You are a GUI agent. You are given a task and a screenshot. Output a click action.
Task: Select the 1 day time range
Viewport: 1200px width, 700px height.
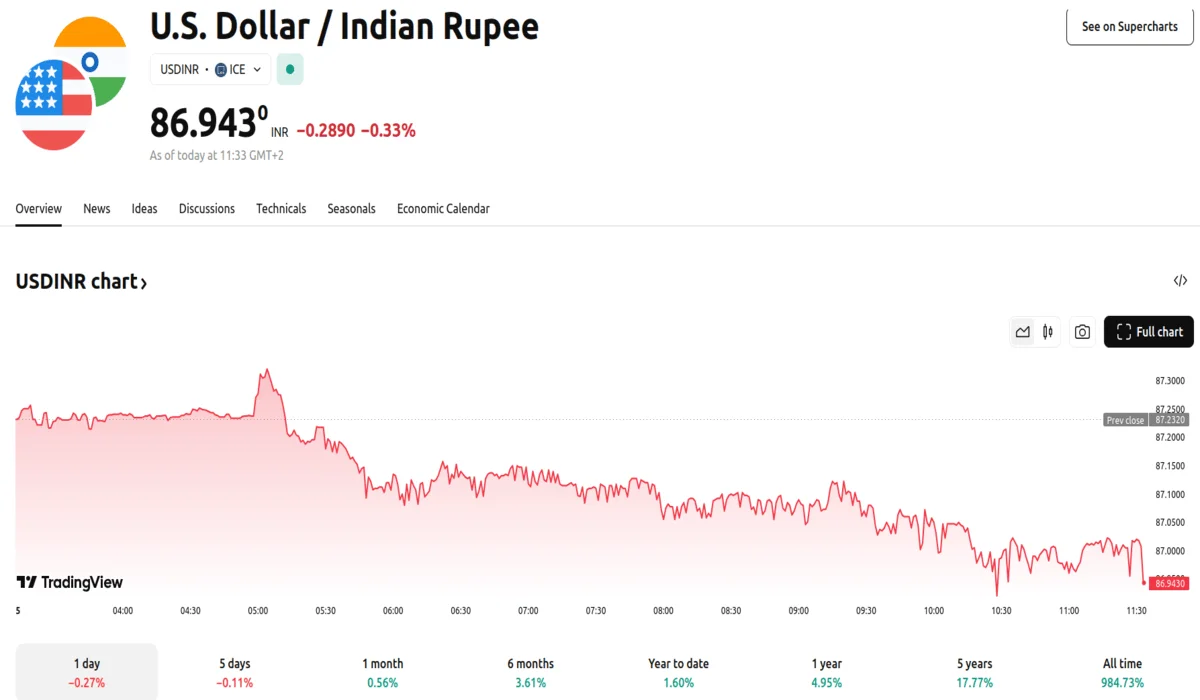(x=87, y=672)
